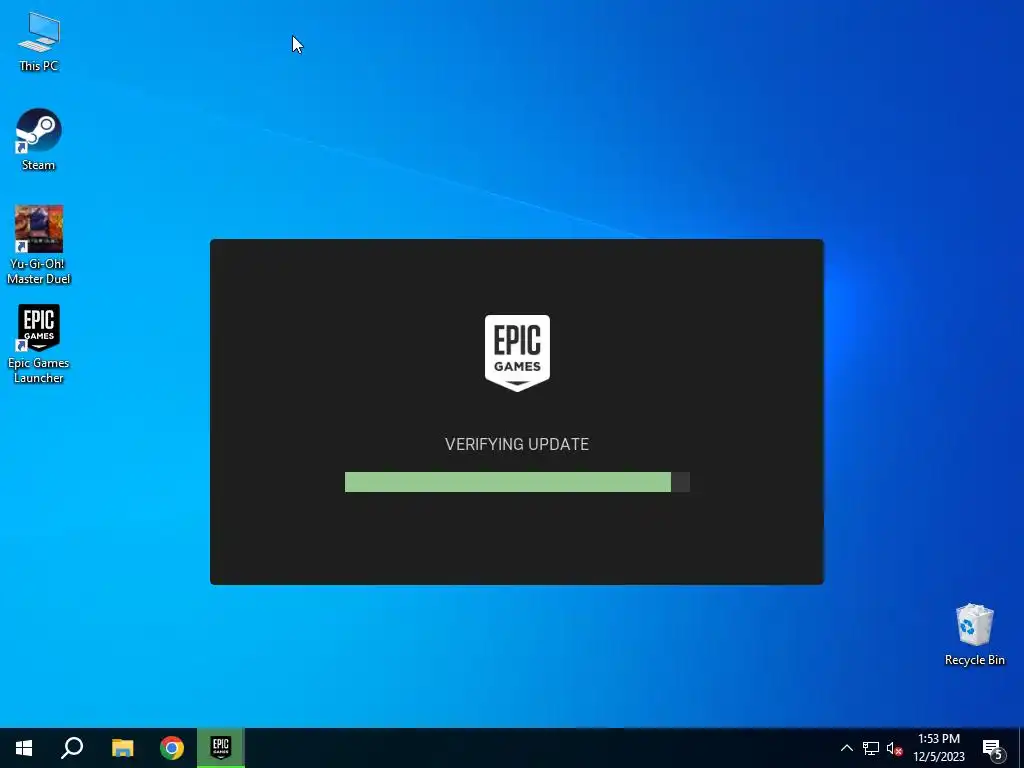
Task: Open the network status tray icon
Action: click(x=871, y=748)
